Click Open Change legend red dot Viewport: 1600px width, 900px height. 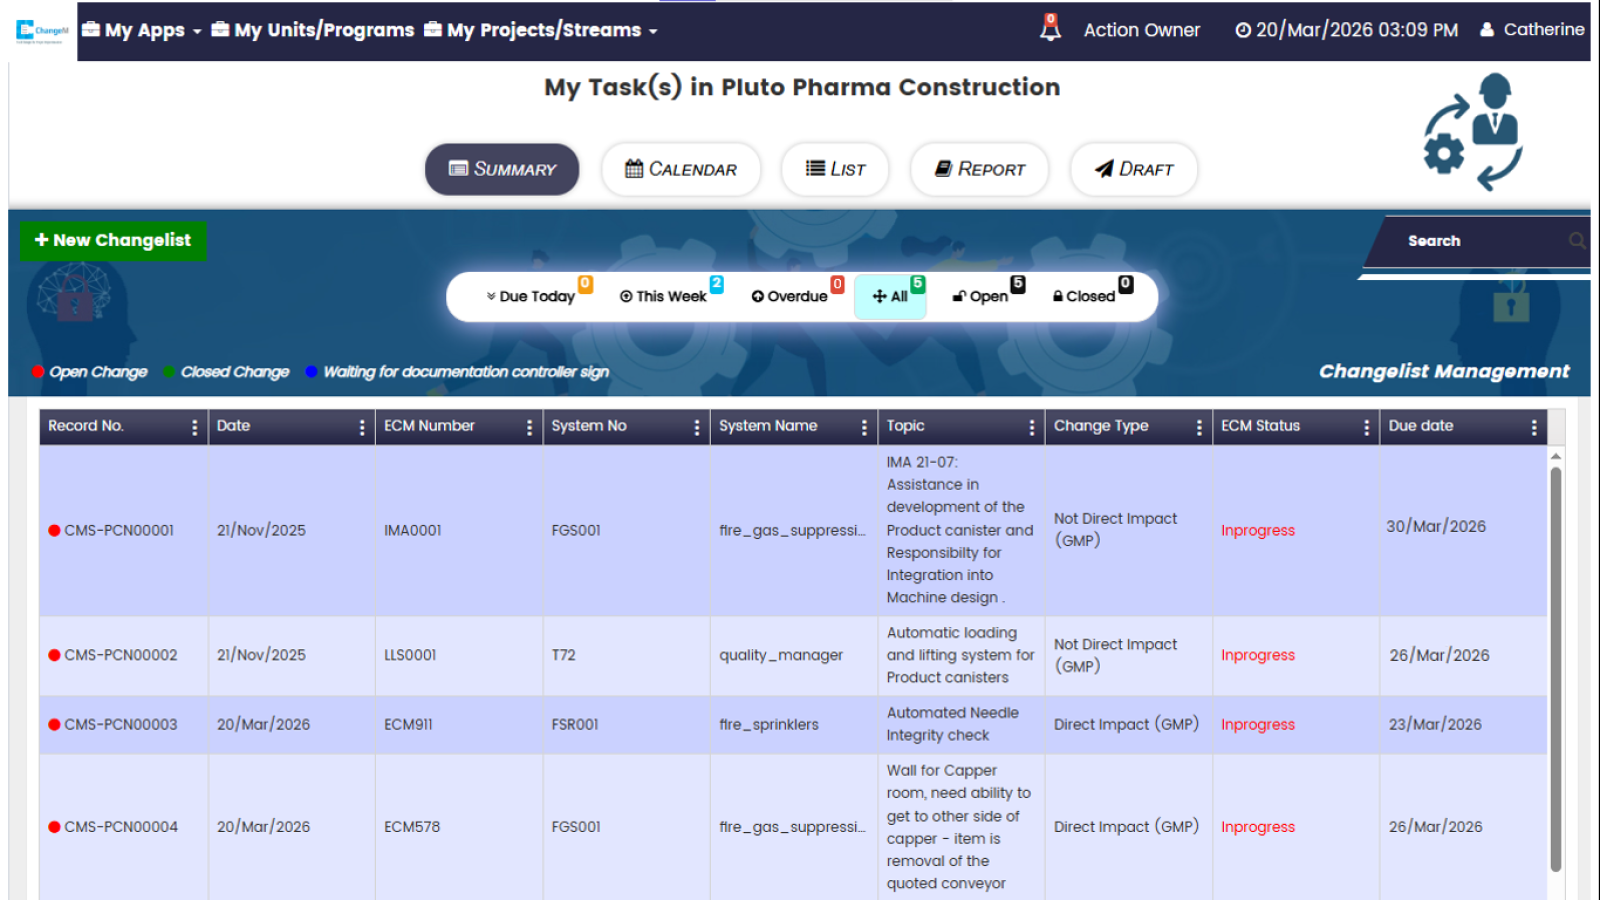pos(38,372)
